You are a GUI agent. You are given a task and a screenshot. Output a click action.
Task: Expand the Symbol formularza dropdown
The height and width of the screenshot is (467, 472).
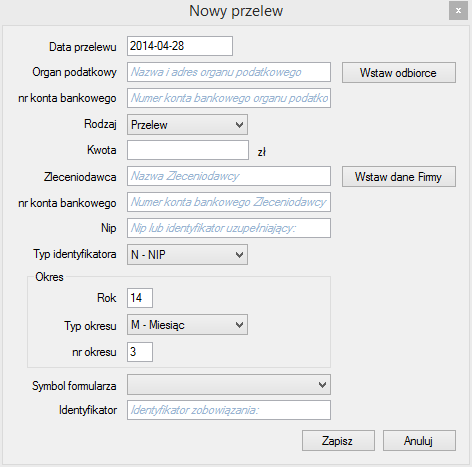click(229, 385)
